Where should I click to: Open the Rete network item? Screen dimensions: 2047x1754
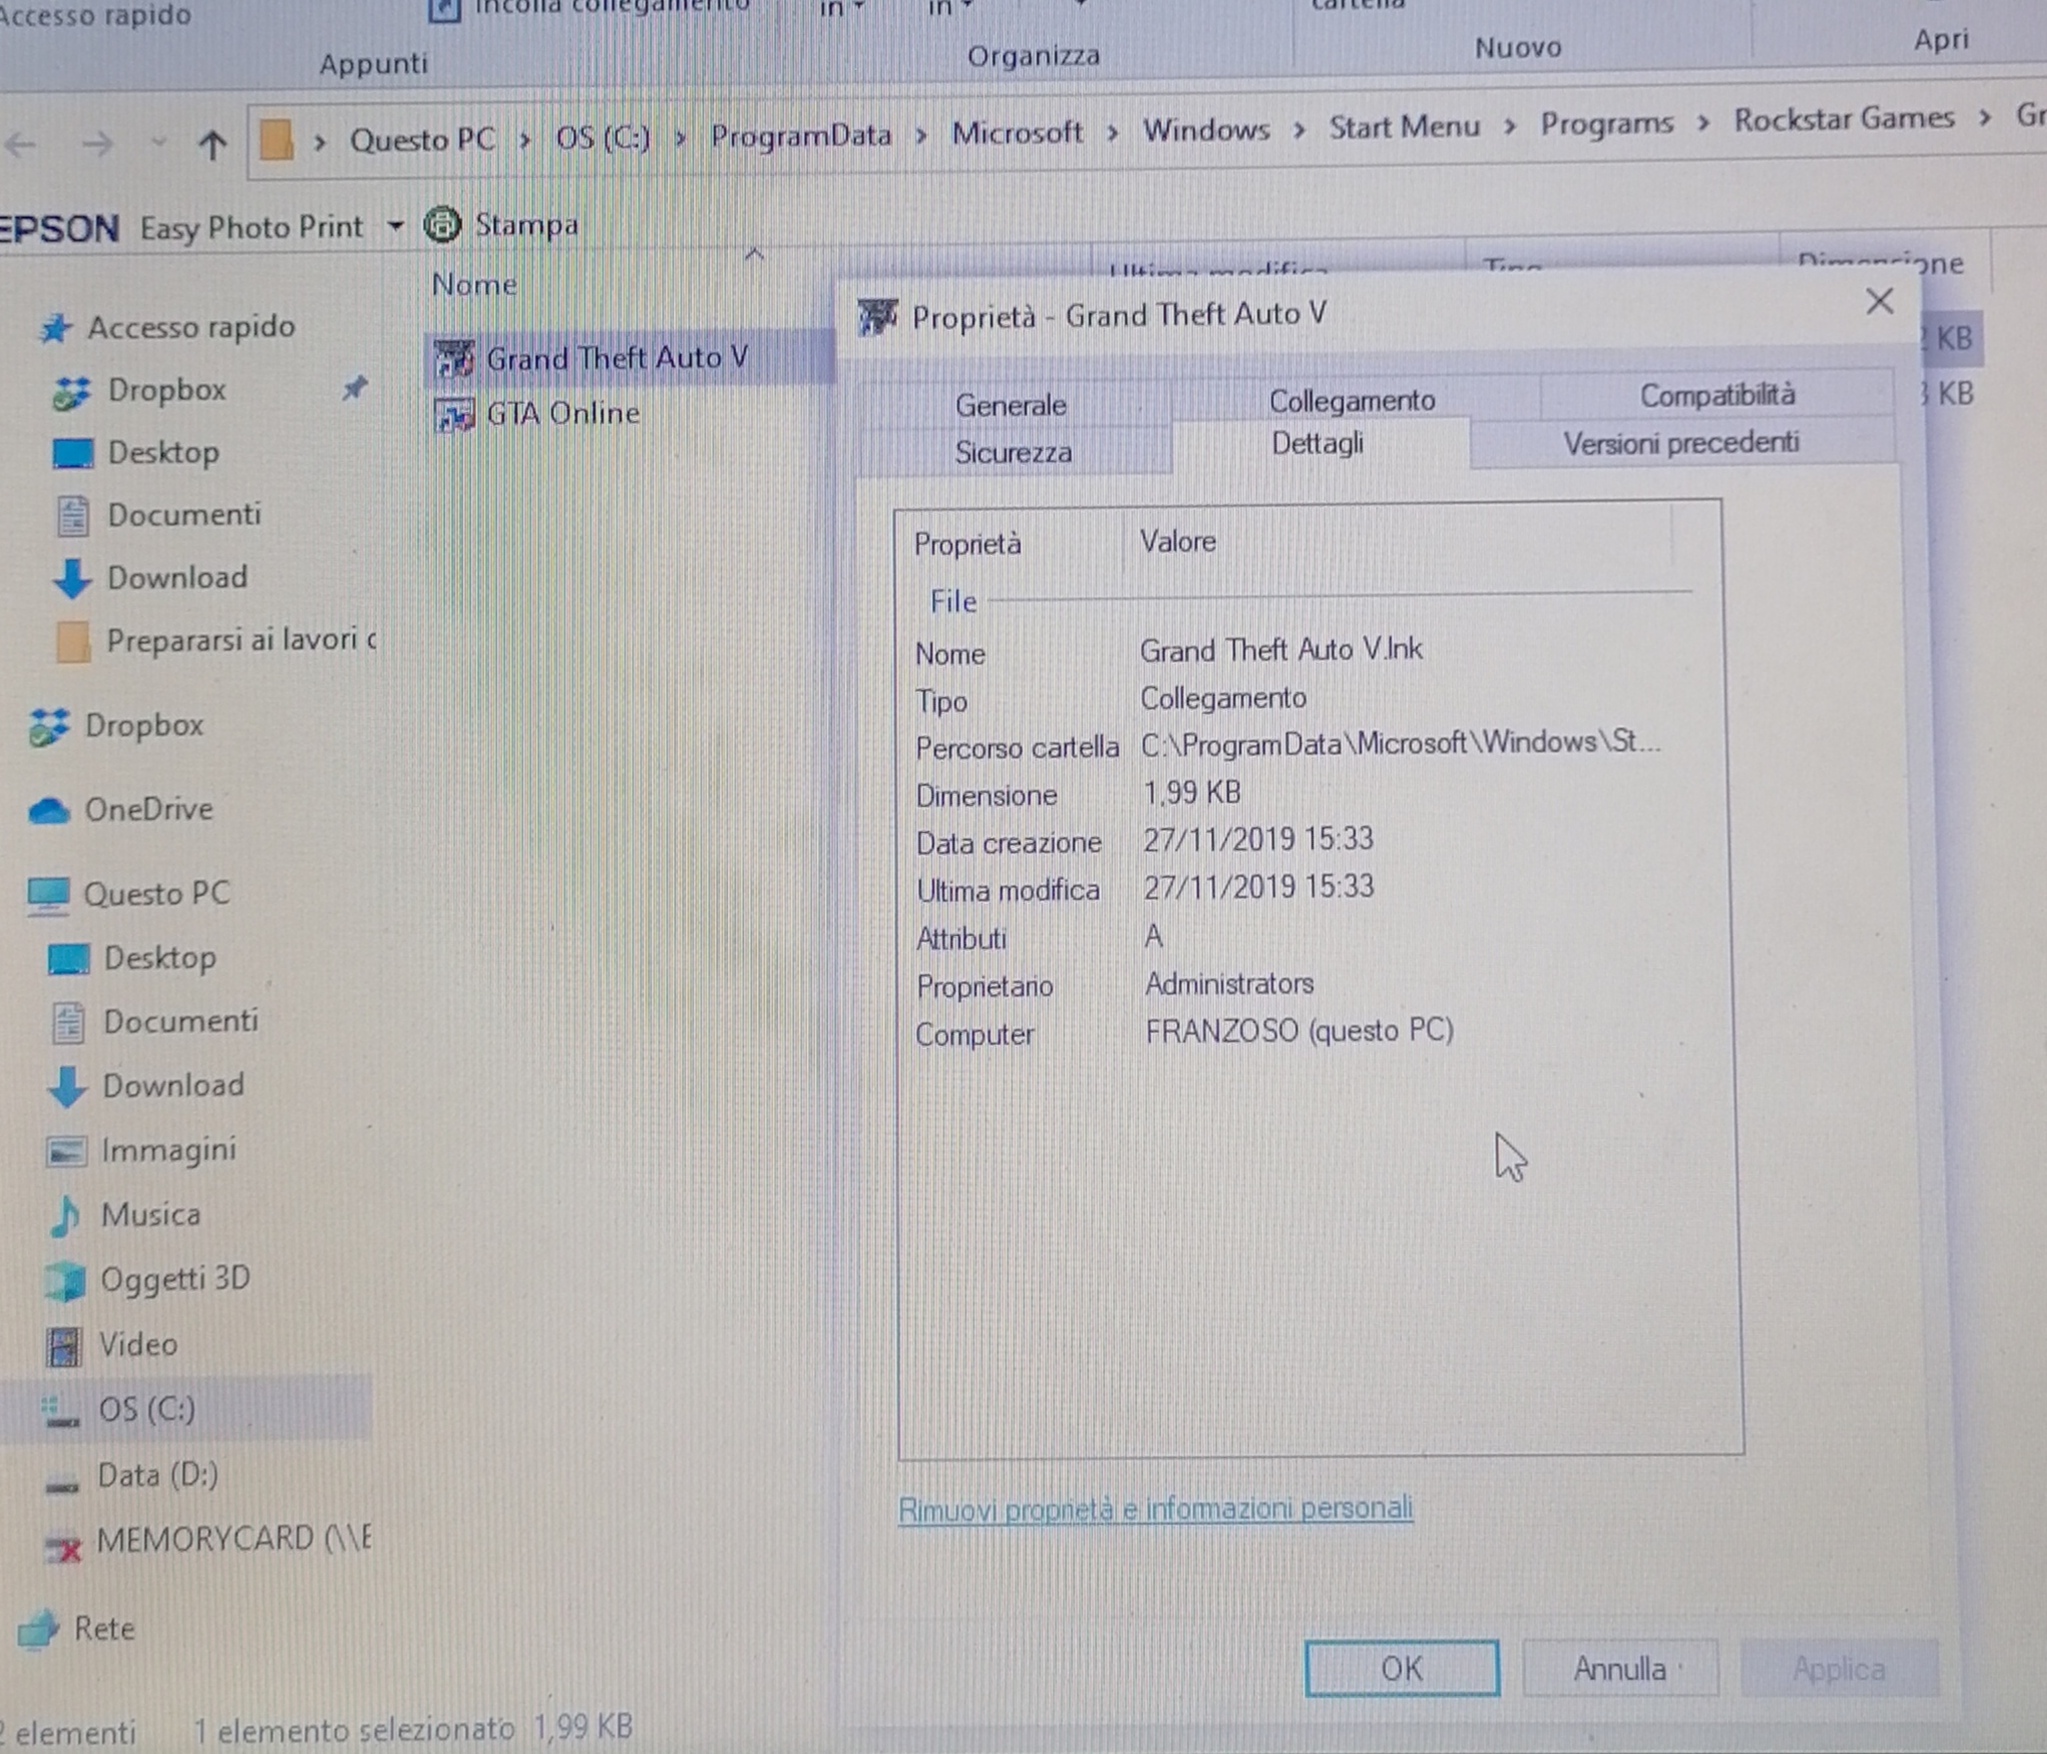(103, 1629)
